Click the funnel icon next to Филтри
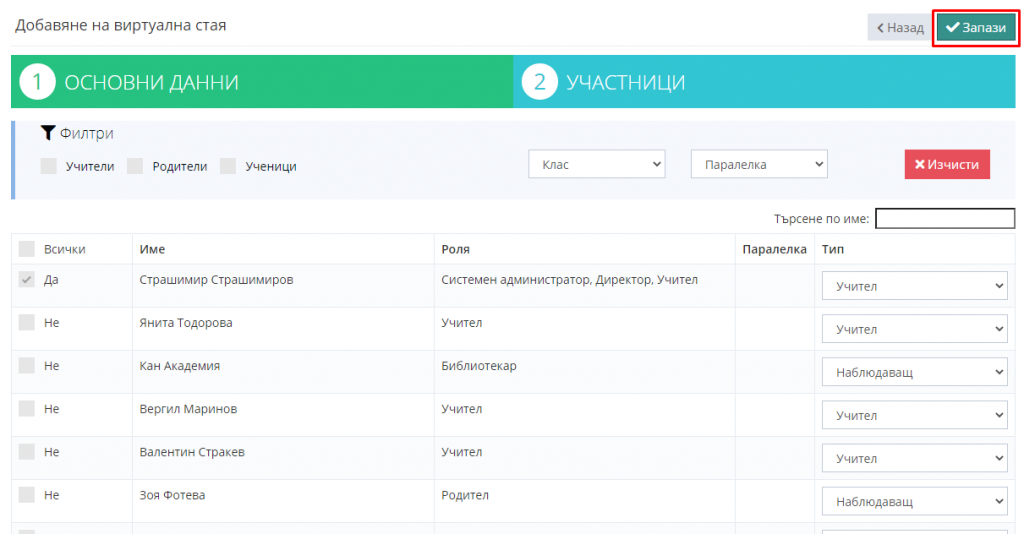The image size is (1024, 534). pyautogui.click(x=47, y=133)
